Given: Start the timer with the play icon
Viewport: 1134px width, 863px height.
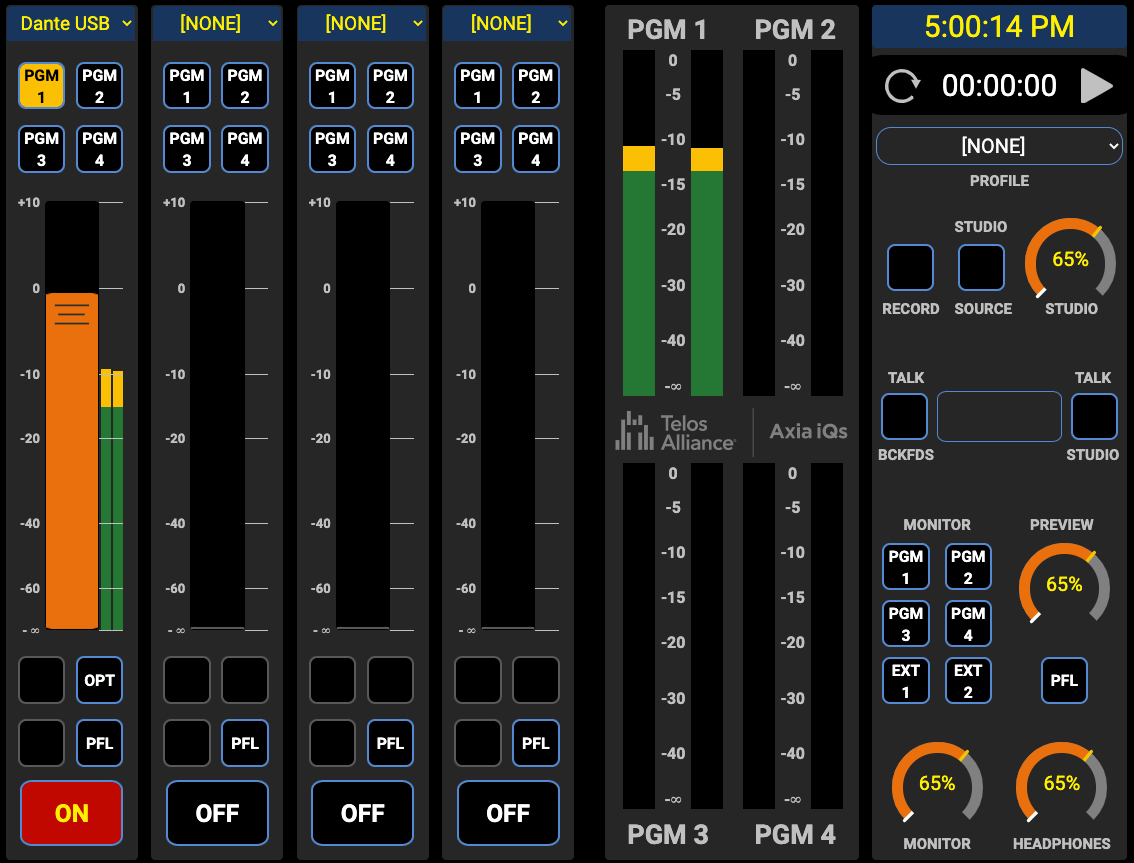Looking at the screenshot, I should (x=1096, y=86).
